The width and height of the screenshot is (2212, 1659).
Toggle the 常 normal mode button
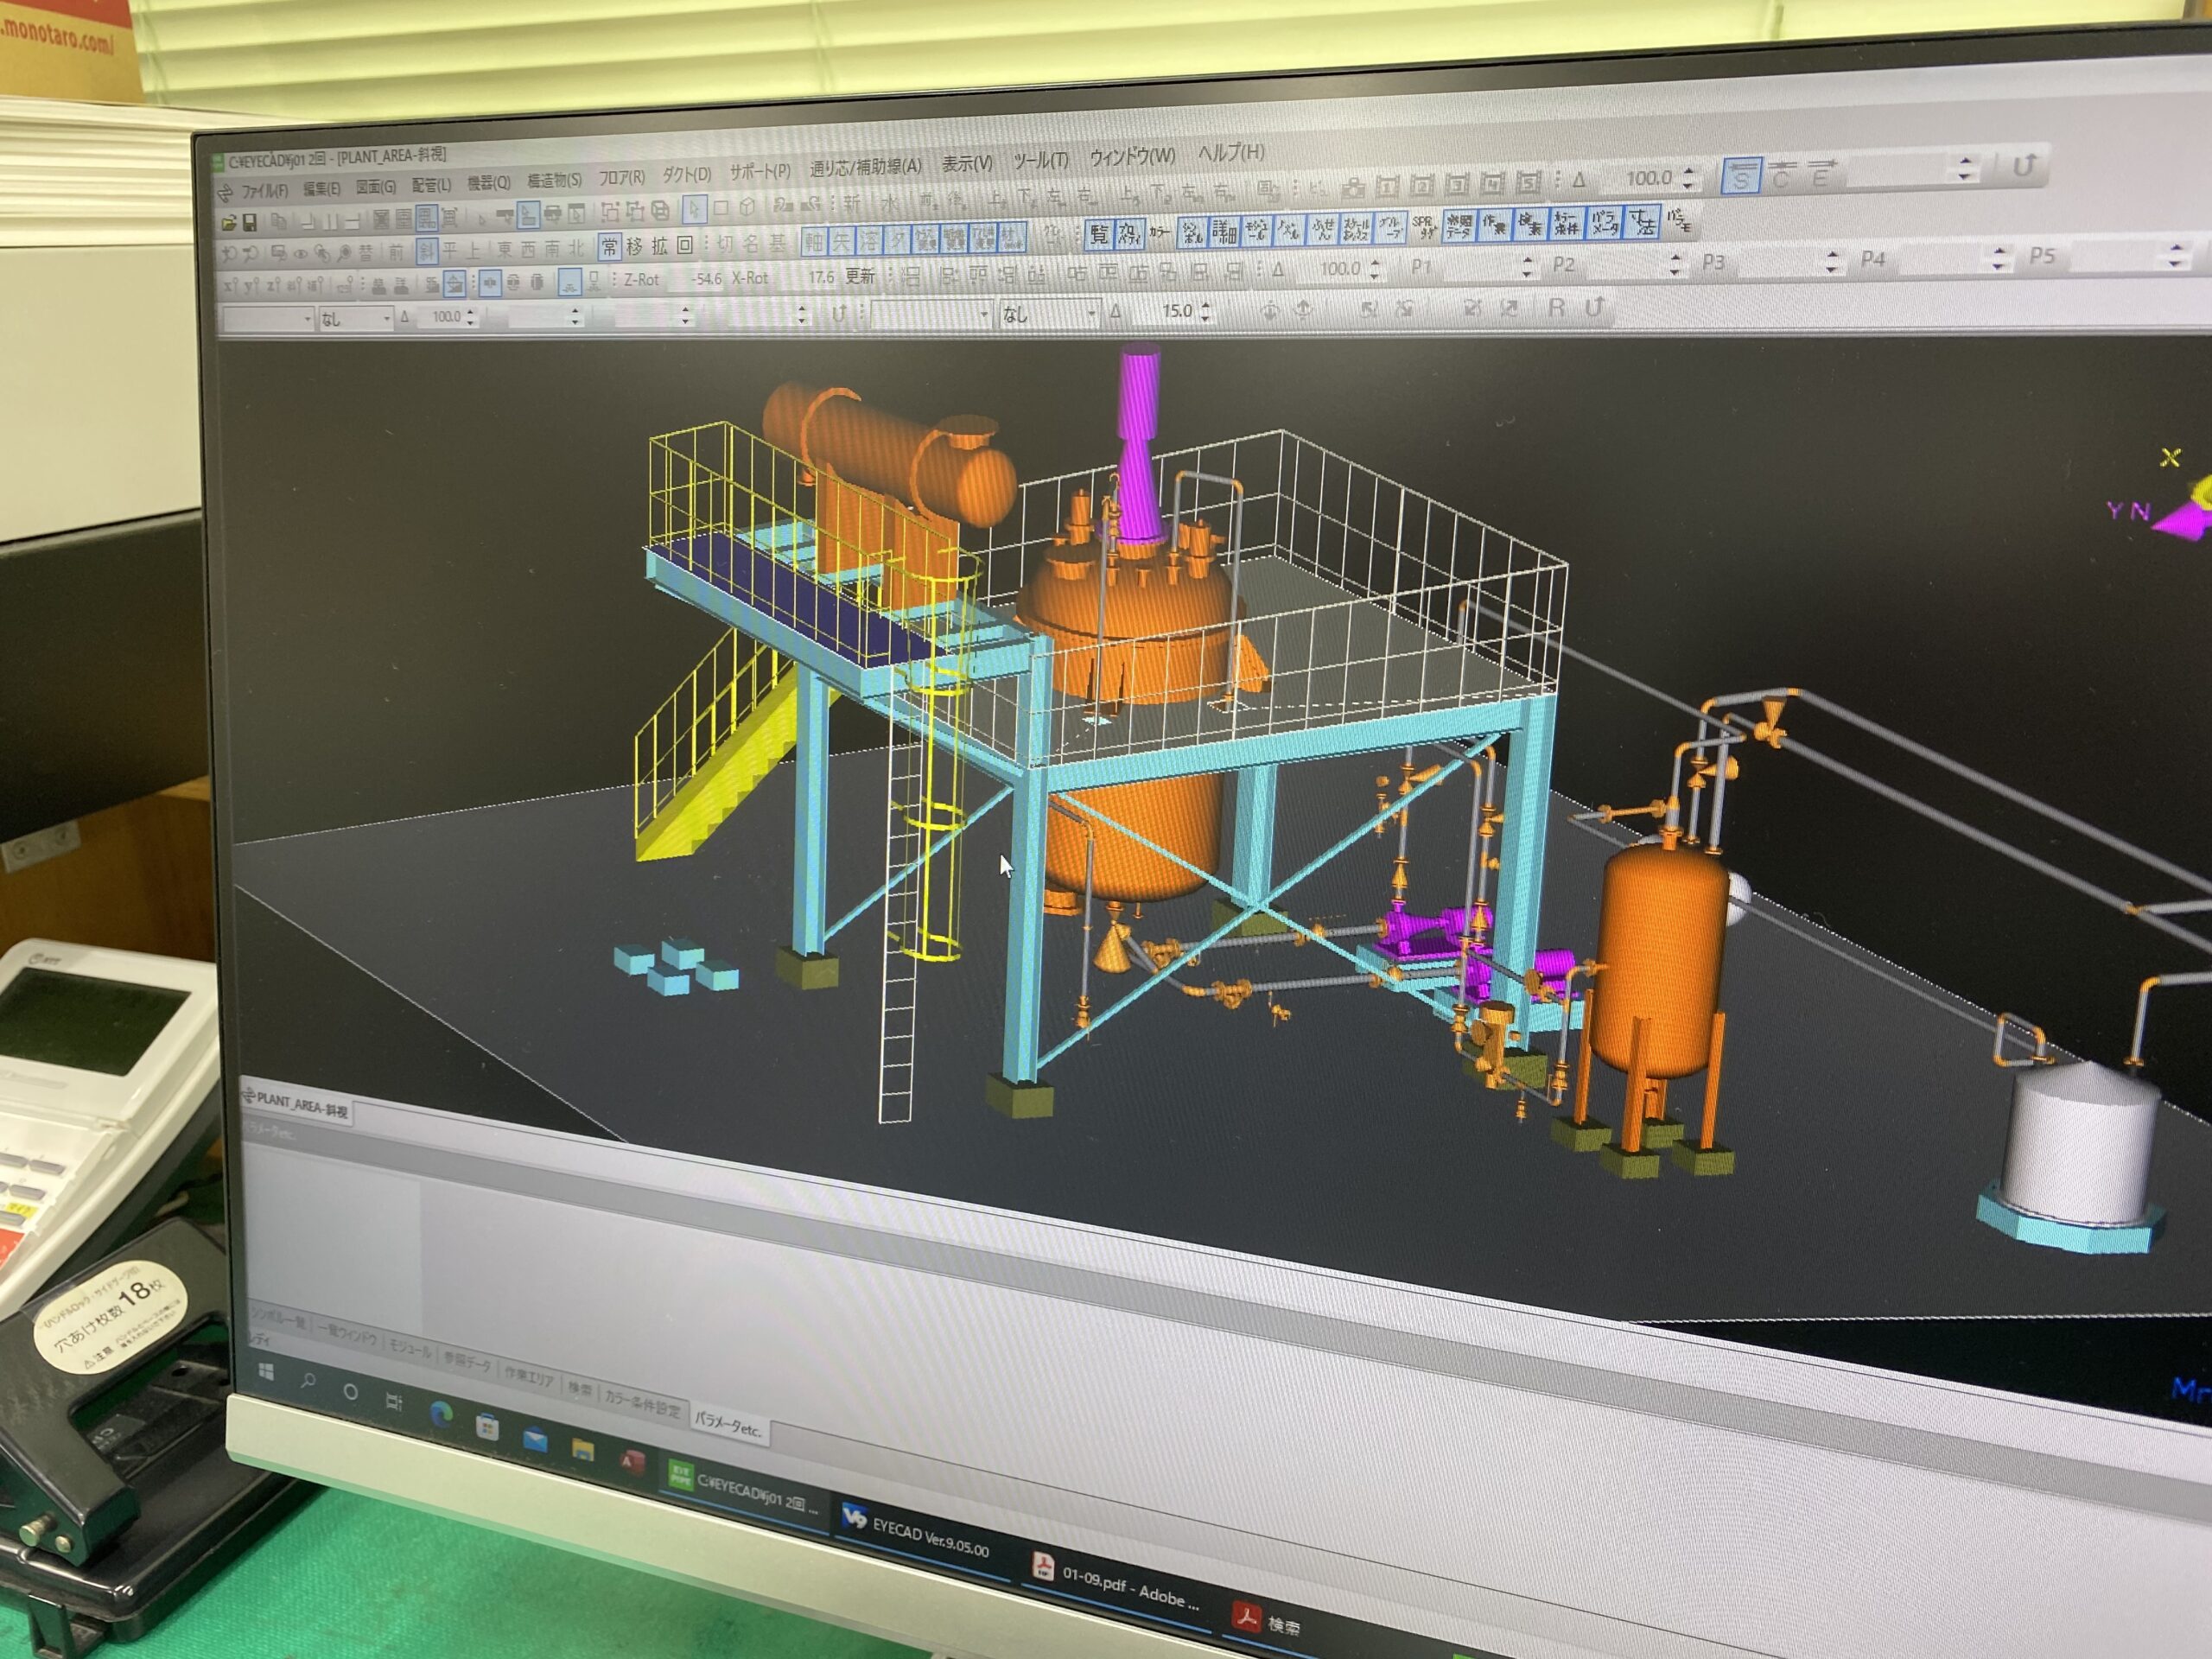click(609, 246)
